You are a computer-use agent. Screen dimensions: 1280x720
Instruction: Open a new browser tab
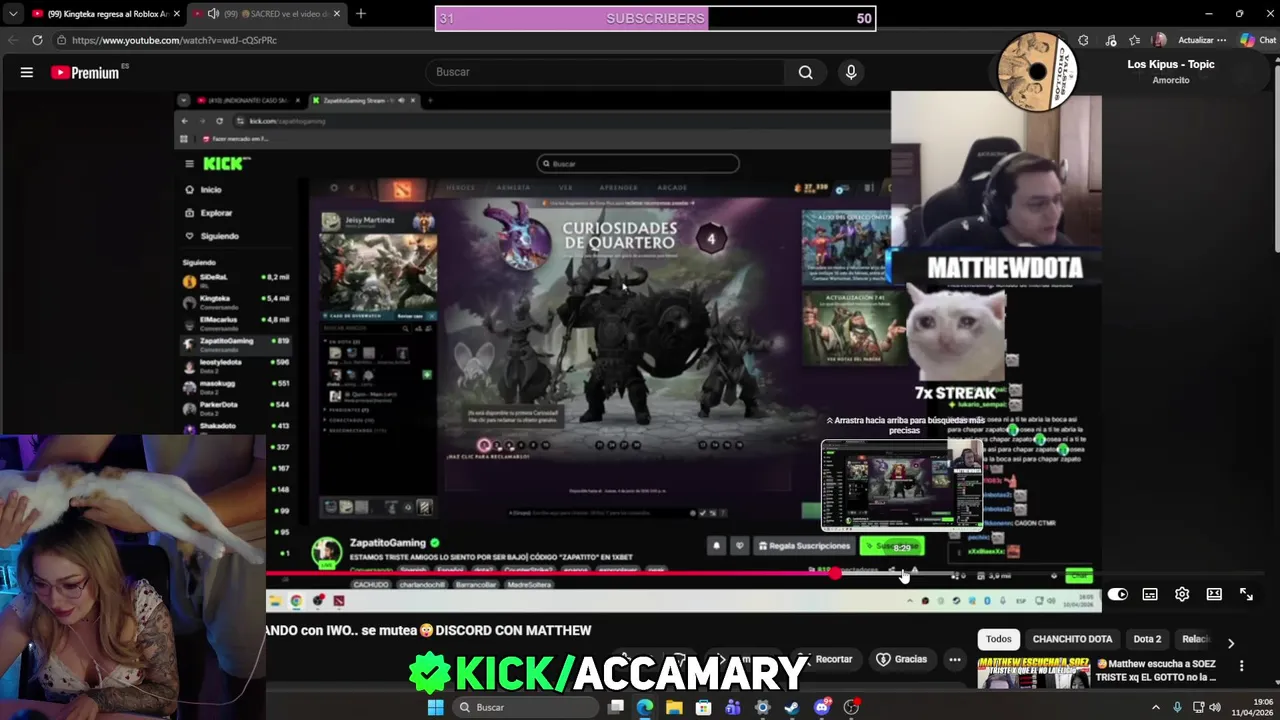[x=361, y=14]
